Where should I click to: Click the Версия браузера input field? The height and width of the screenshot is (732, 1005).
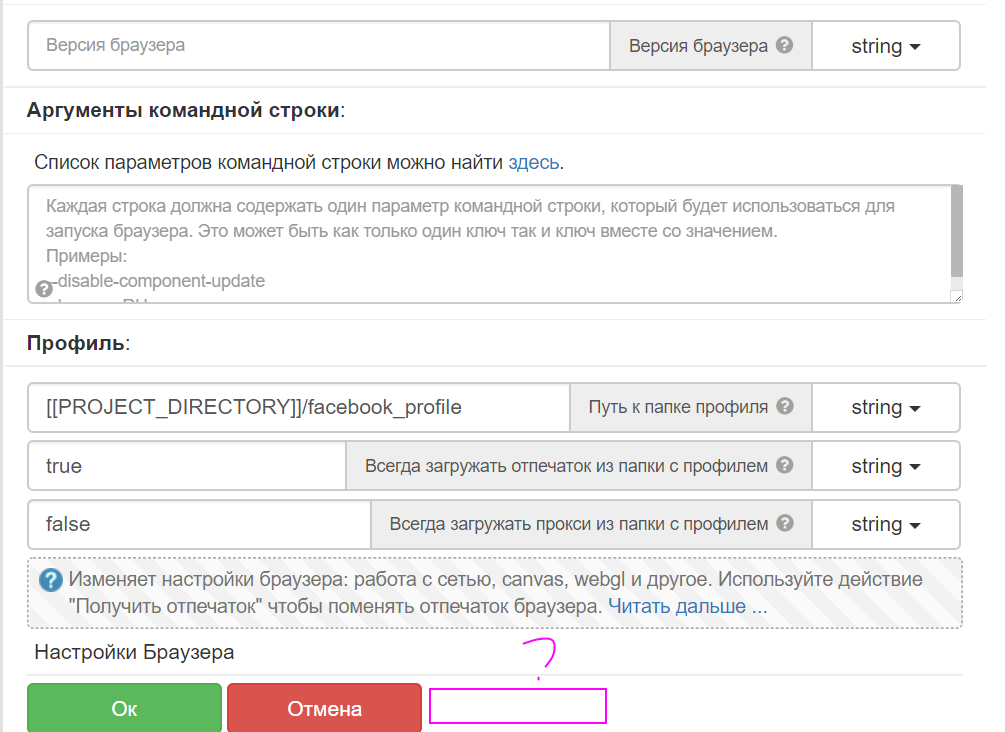(318, 46)
